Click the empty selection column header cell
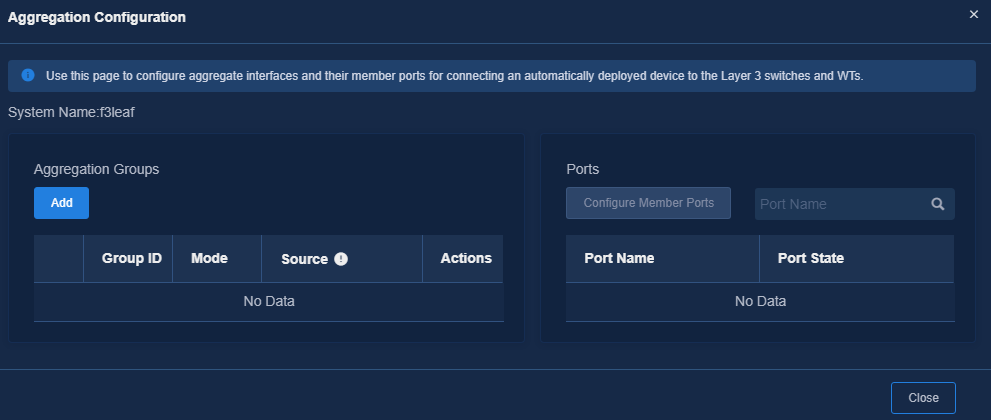 pyautogui.click(x=59, y=258)
